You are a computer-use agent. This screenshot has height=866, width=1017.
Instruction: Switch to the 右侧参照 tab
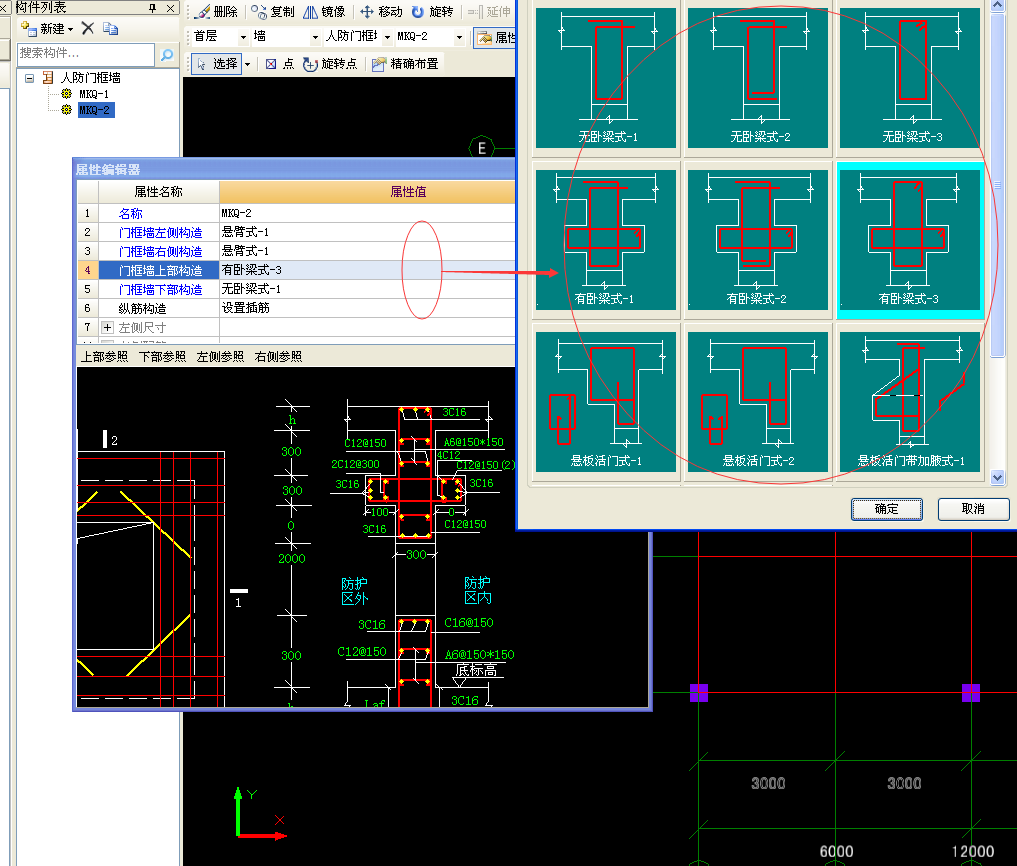[x=278, y=357]
